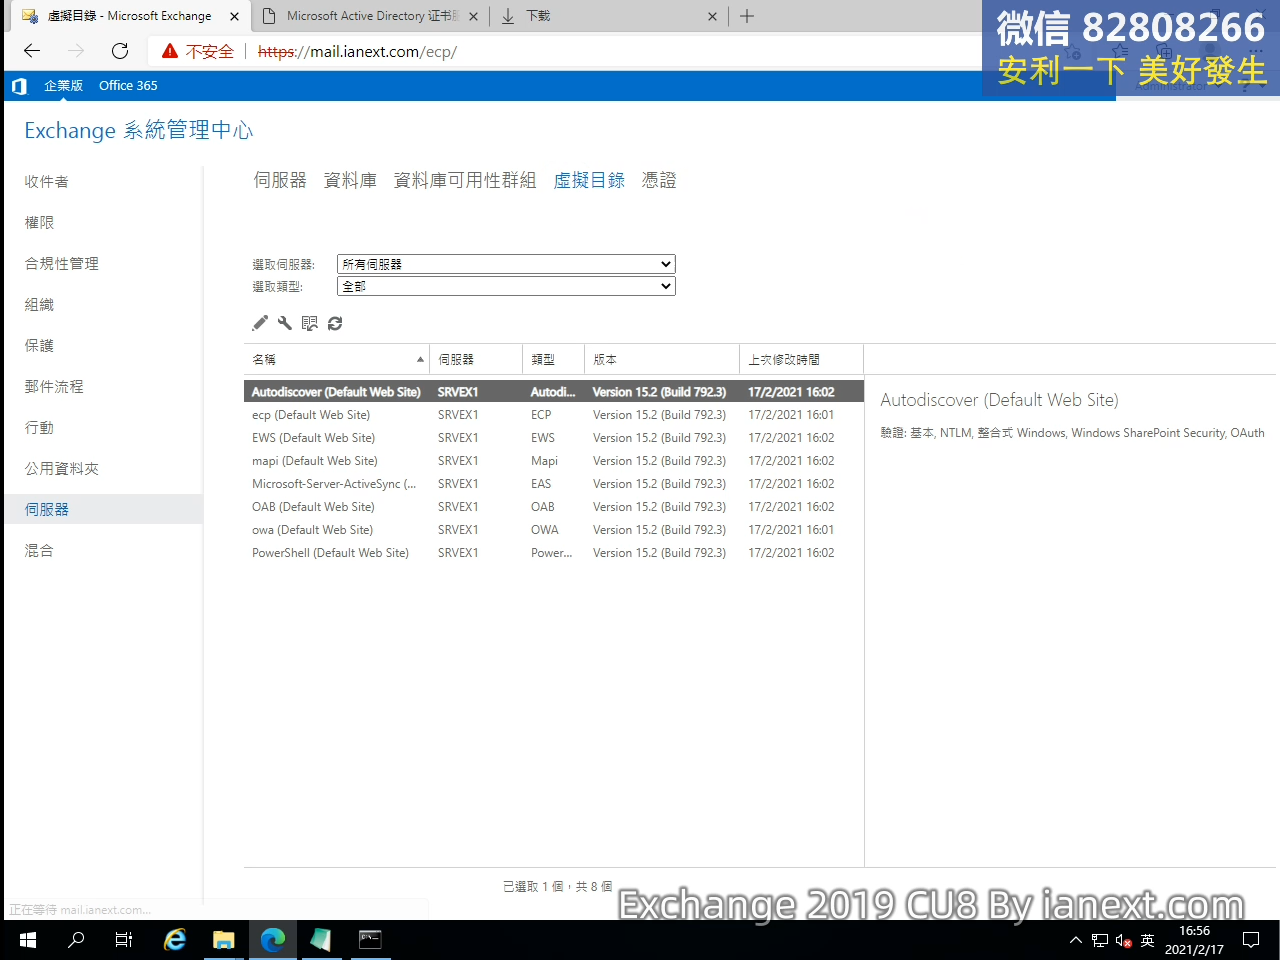This screenshot has width=1280, height=960.
Task: Open 保護 in the left navigation
Action: point(39,345)
